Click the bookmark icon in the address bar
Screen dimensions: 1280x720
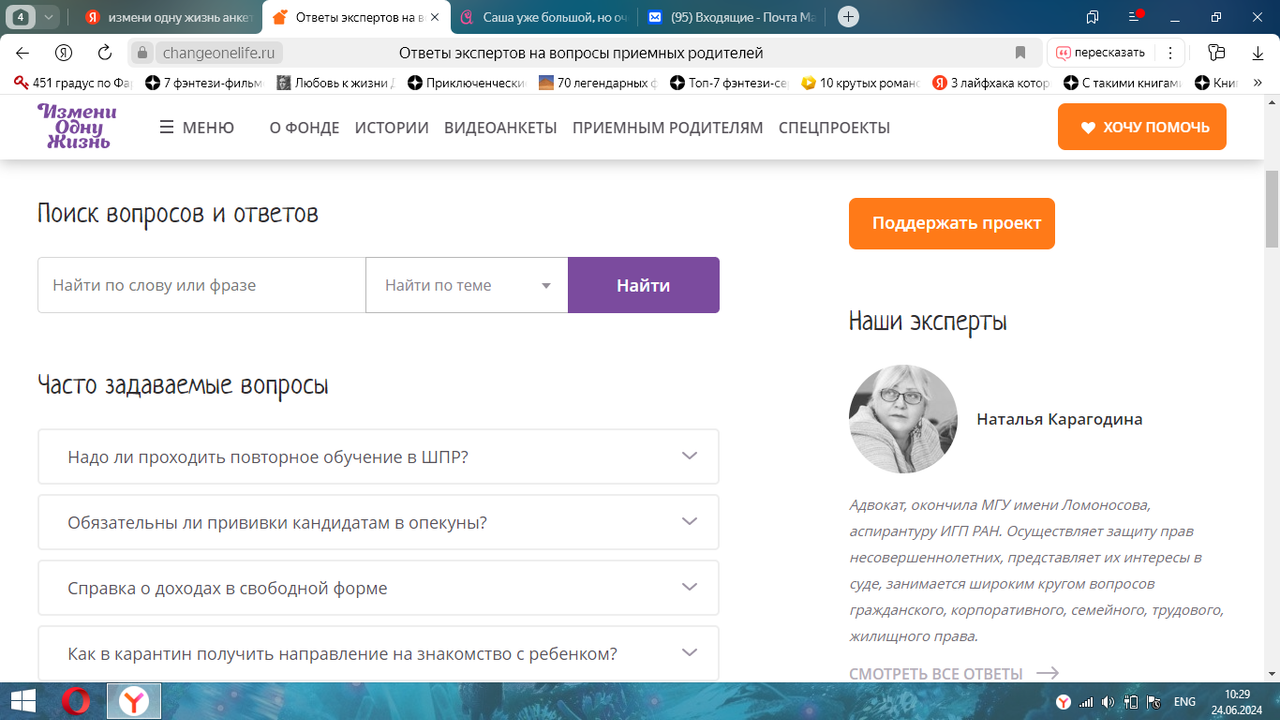[1020, 52]
